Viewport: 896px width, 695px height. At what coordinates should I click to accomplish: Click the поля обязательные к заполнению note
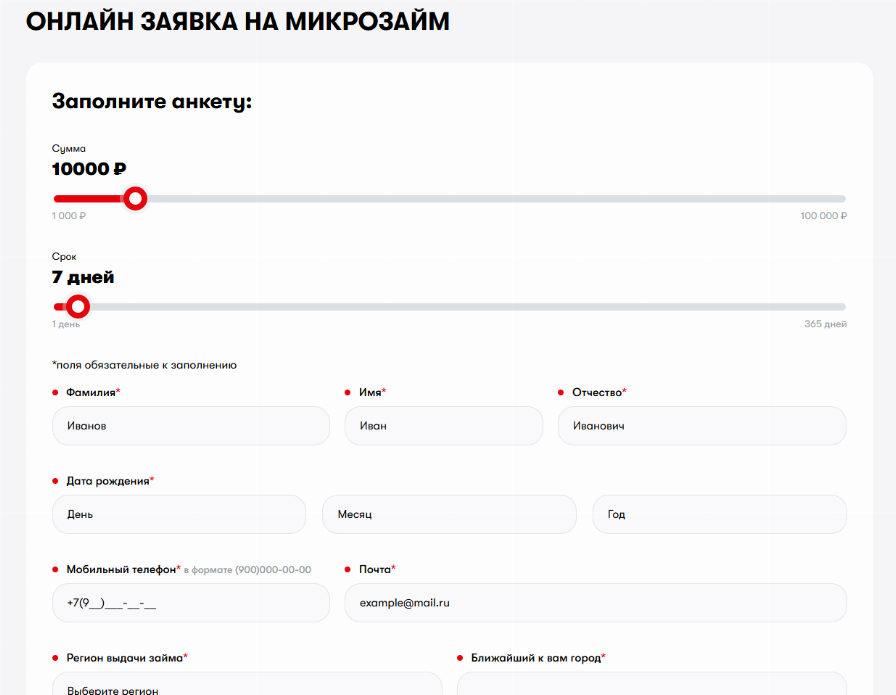pyautogui.click(x=144, y=365)
